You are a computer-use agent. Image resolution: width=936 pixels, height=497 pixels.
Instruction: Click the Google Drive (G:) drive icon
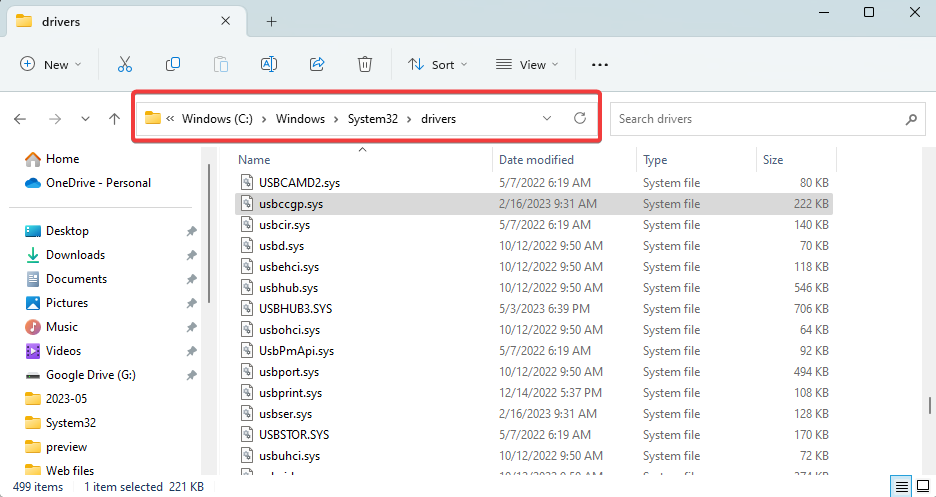[33, 375]
